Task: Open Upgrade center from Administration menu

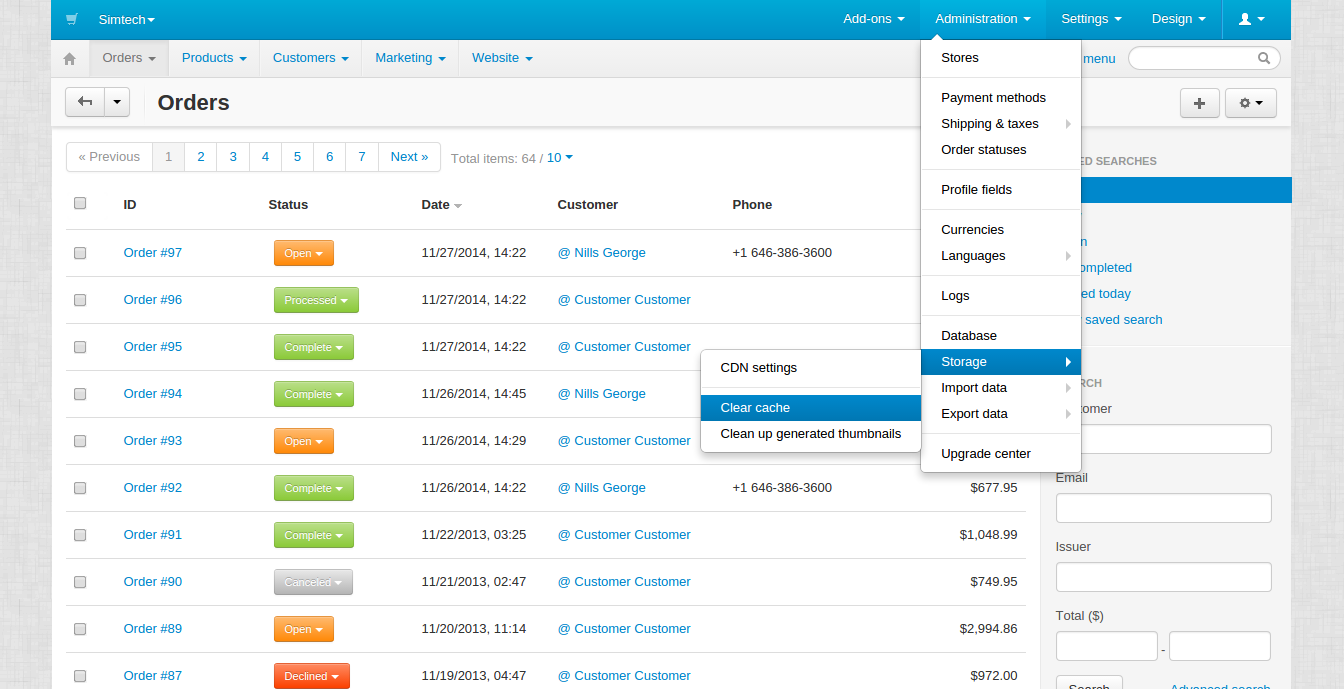Action: (x=985, y=454)
